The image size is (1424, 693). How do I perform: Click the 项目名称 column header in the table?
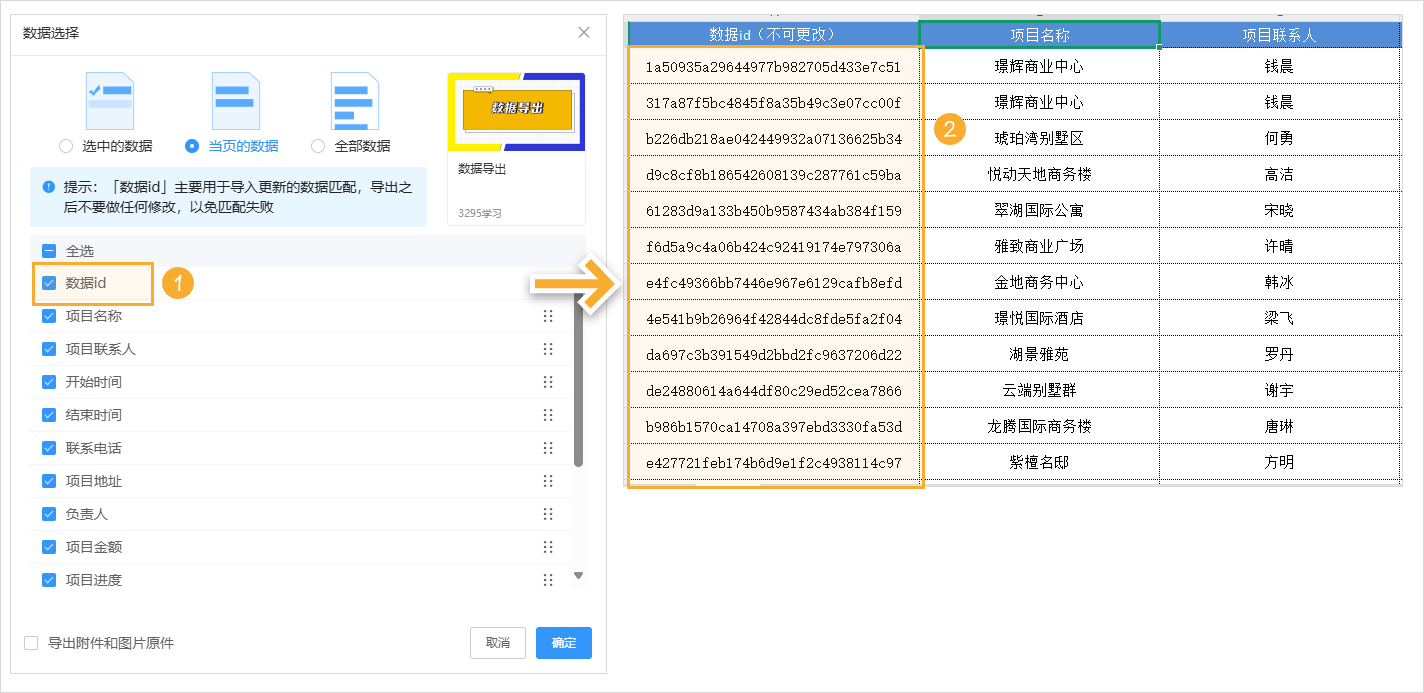click(1042, 33)
